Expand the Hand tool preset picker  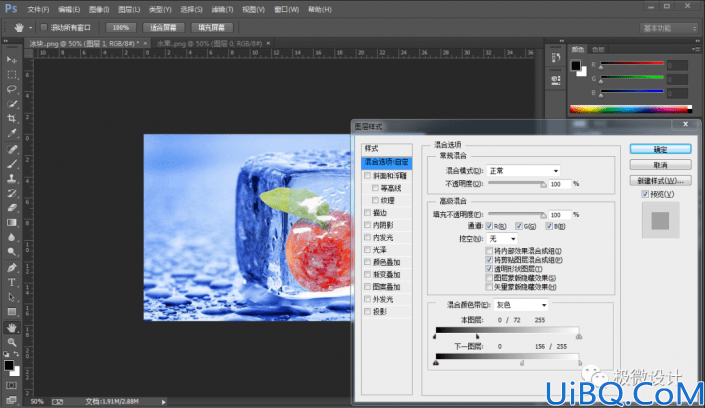[31, 28]
